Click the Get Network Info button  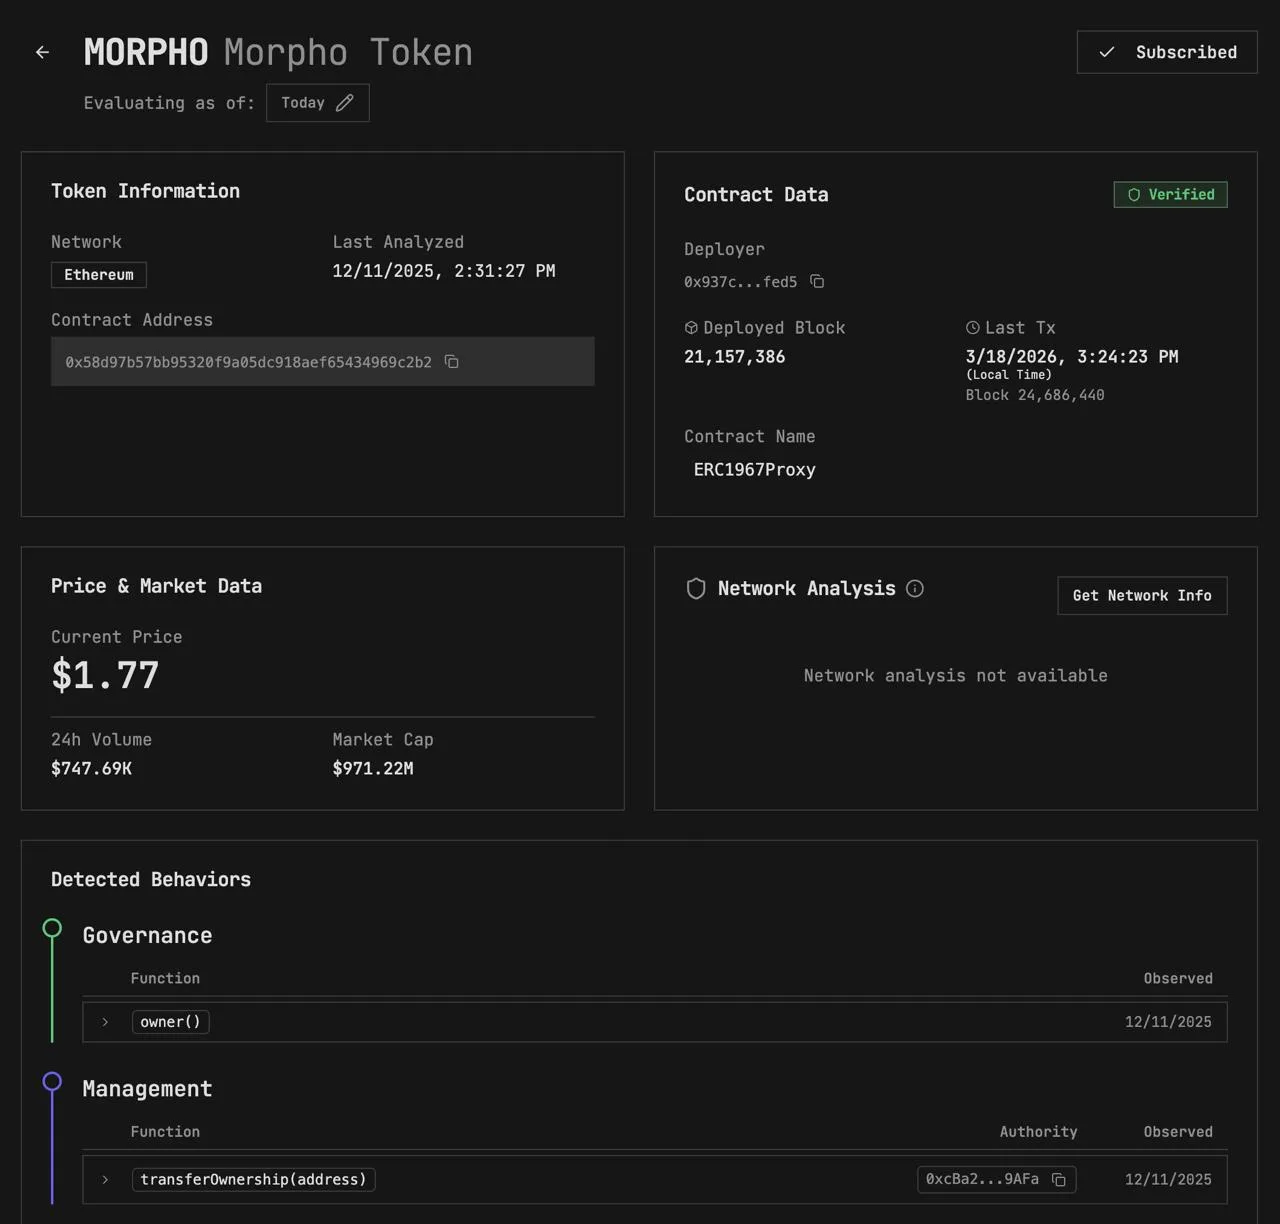coord(1142,595)
